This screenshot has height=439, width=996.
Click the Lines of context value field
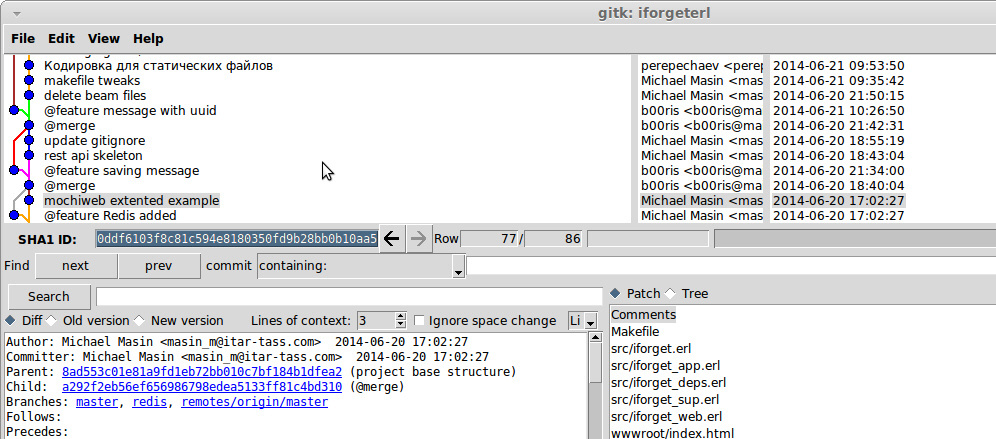(x=375, y=321)
